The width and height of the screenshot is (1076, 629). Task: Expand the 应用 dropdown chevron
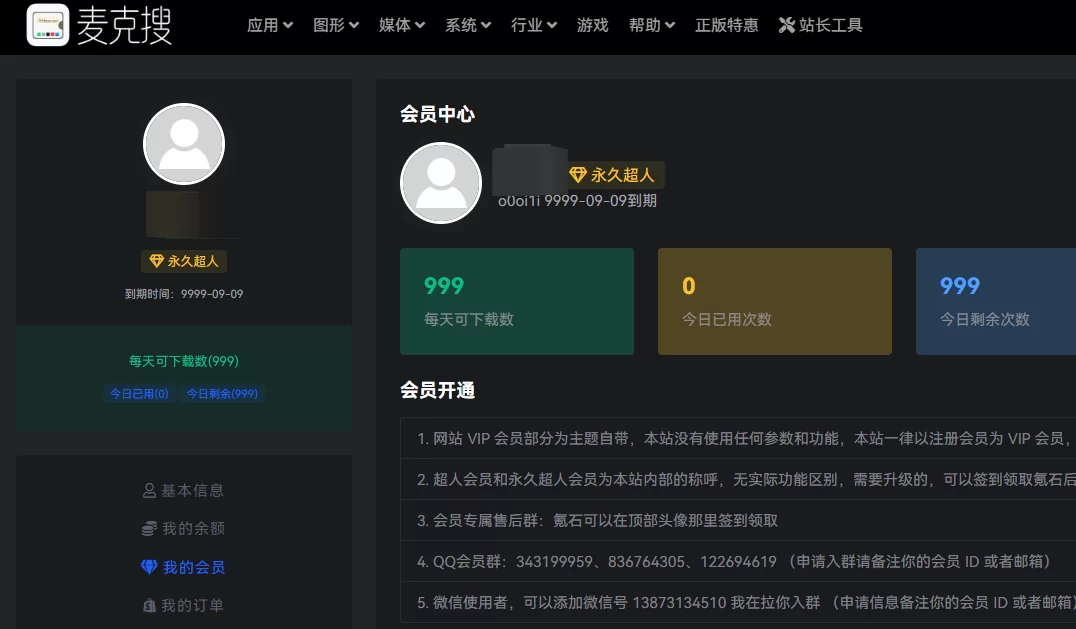click(288, 25)
